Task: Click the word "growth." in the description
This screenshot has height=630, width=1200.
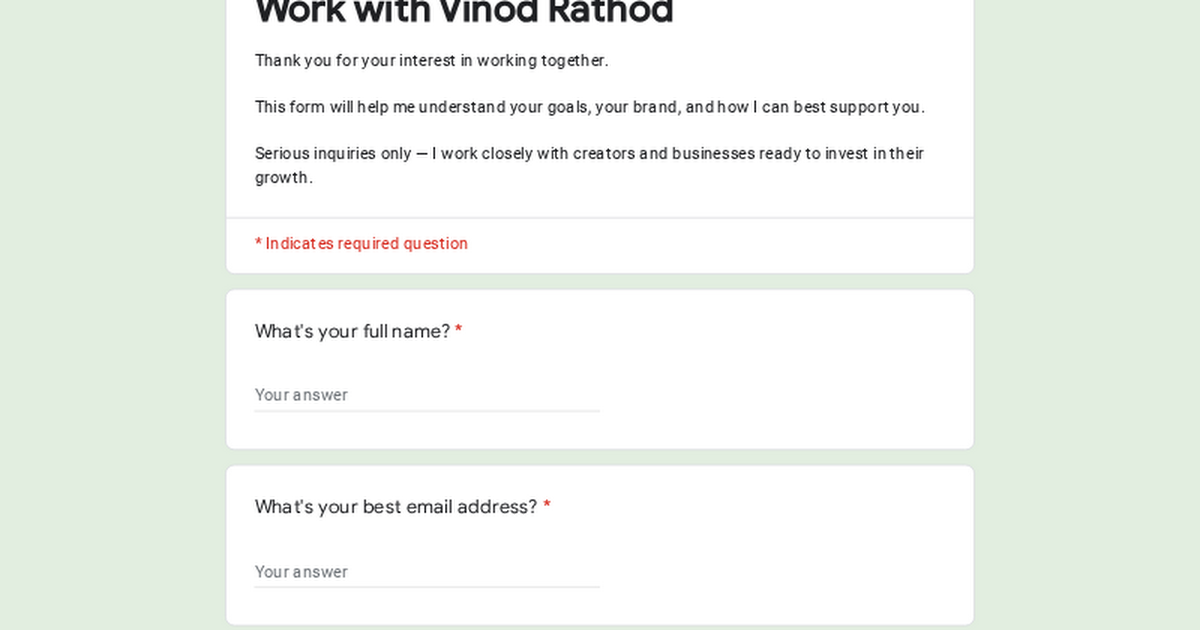Action: 284,178
